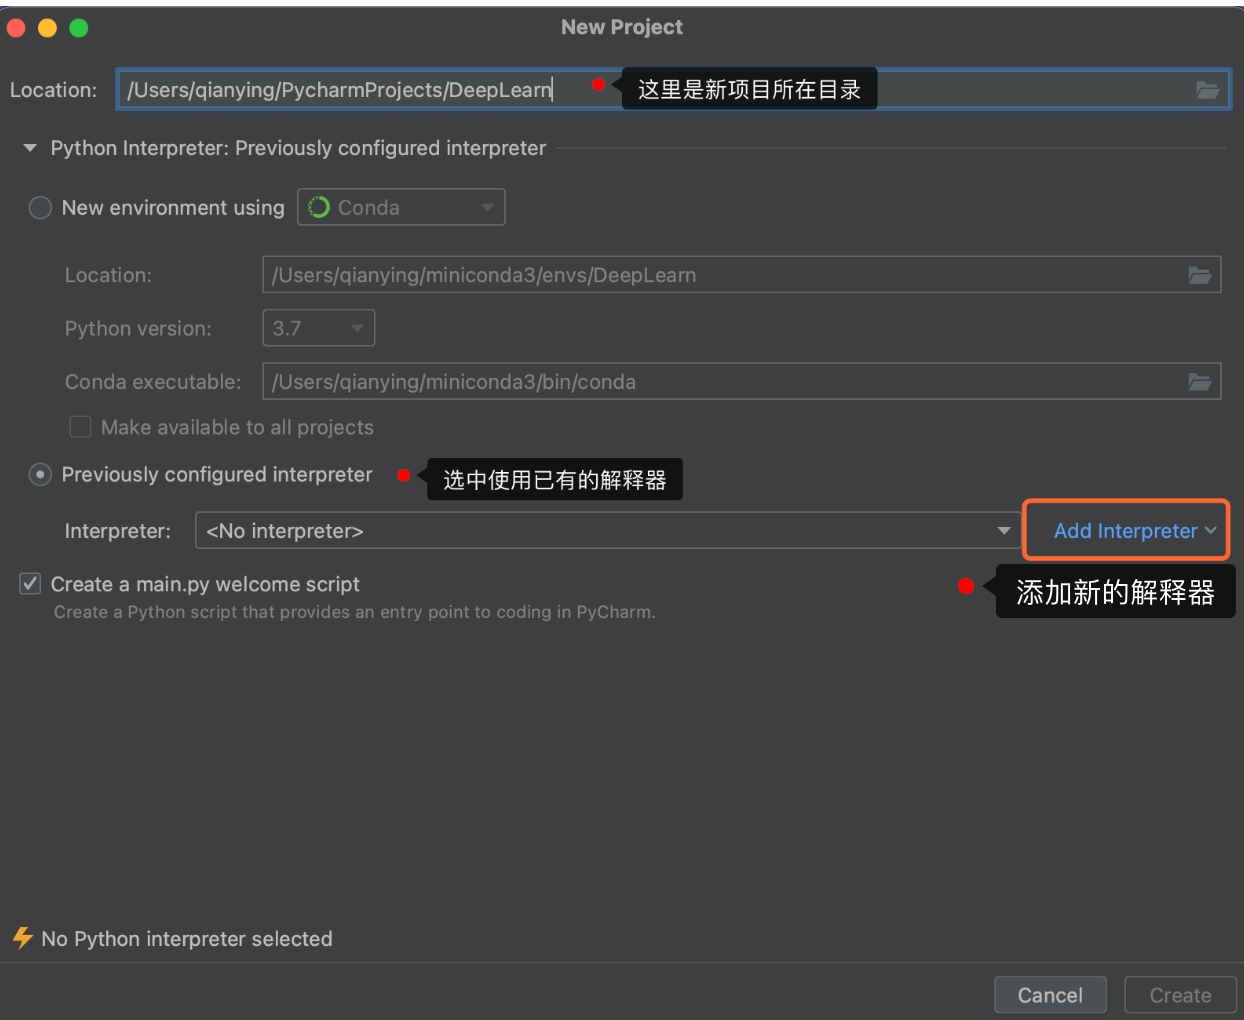
Task: Click the 'Create a Python script that provides' description
Action: pos(355,612)
